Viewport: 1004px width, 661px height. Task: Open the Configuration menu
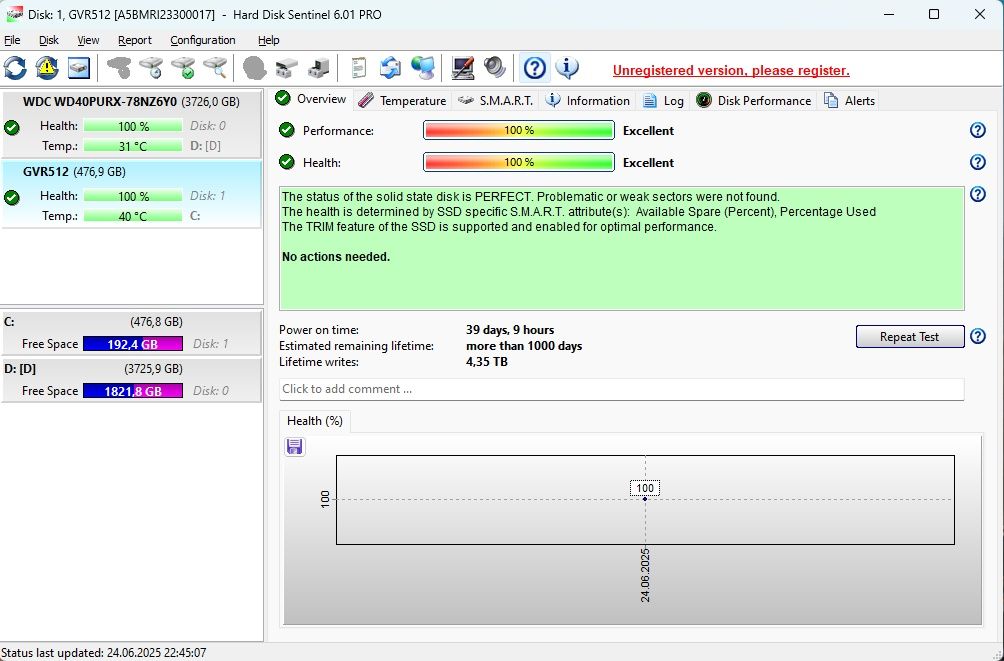point(203,40)
